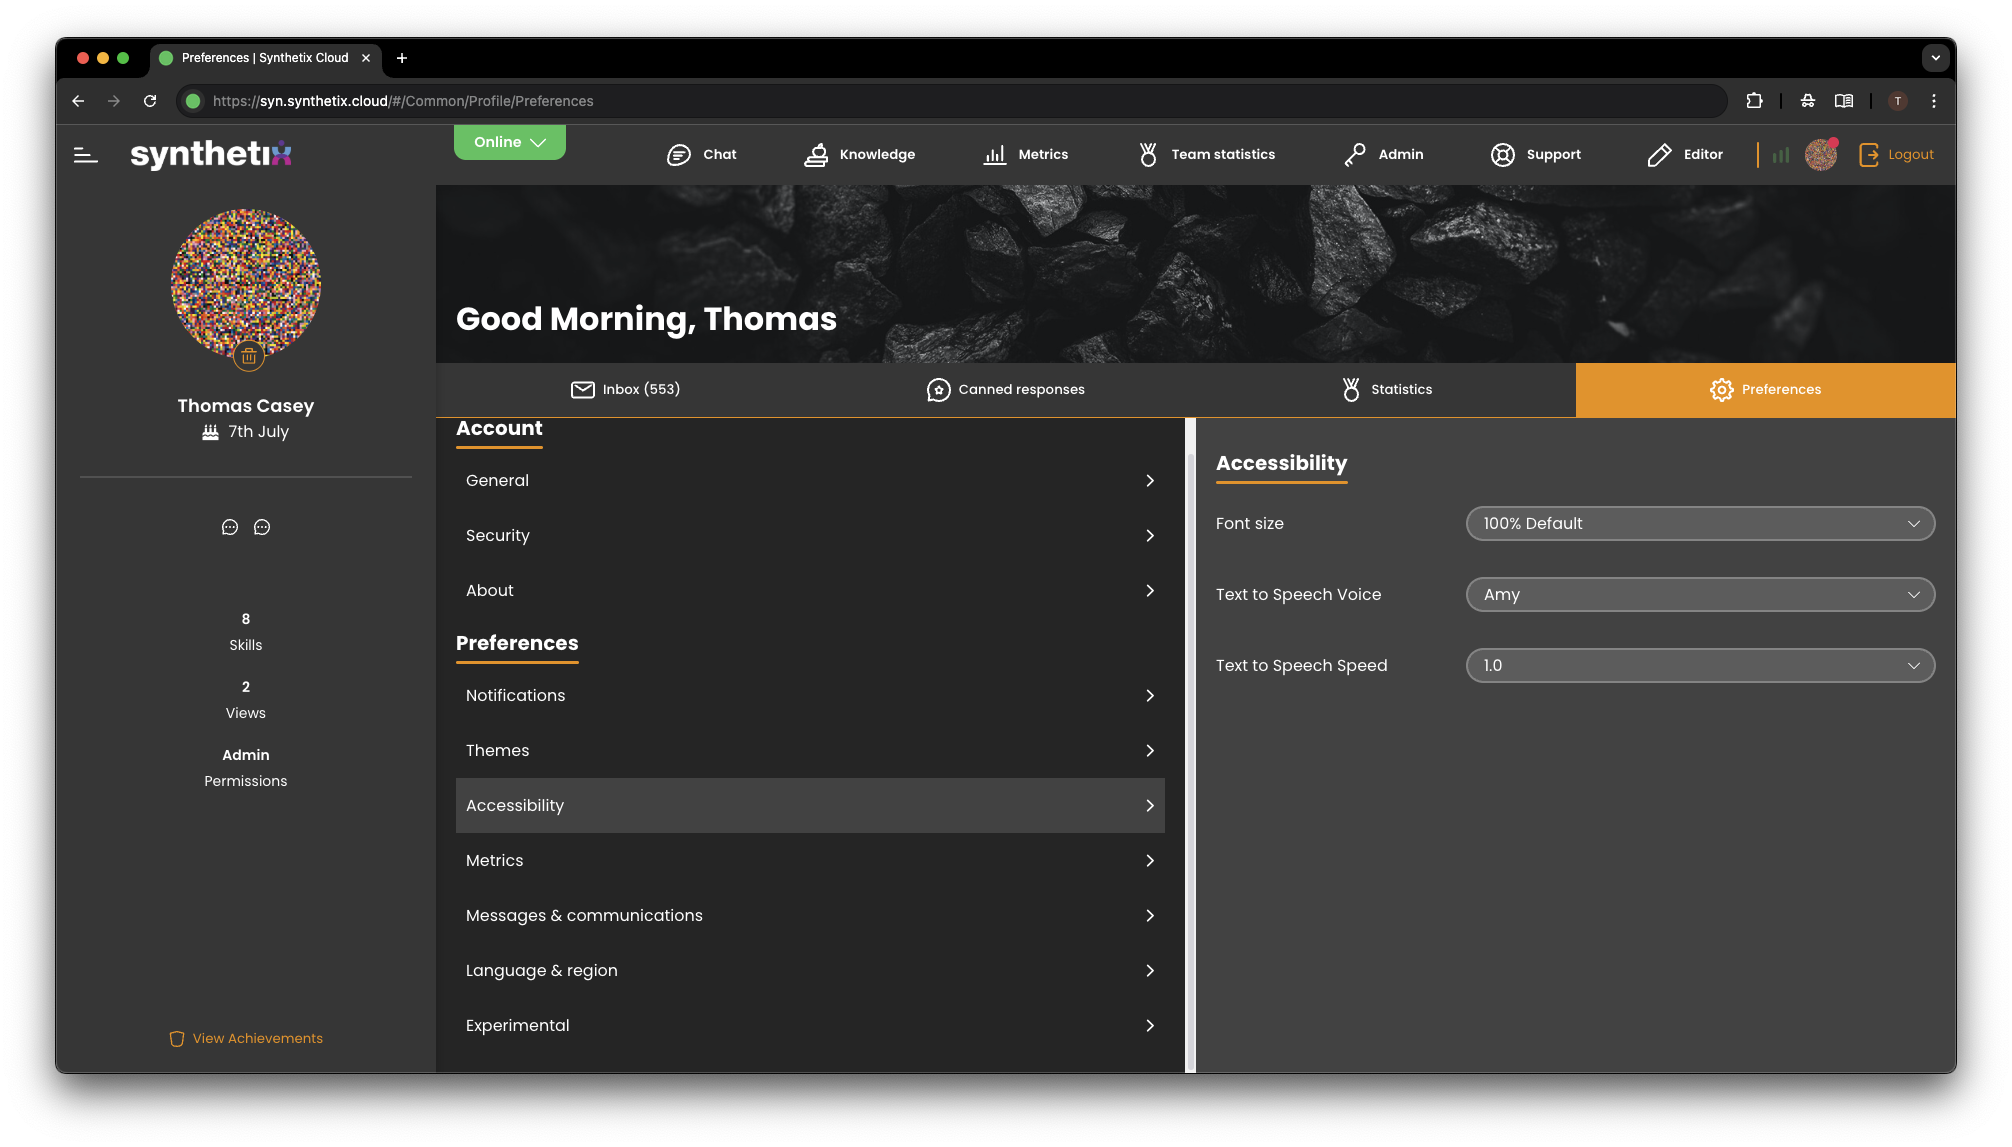Open the Font size dropdown

pos(1700,524)
